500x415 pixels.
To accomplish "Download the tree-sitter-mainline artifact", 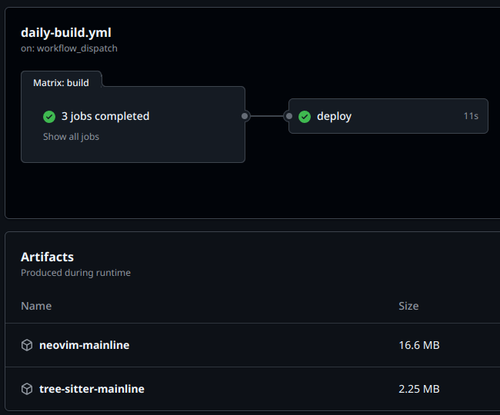I will click(92, 389).
